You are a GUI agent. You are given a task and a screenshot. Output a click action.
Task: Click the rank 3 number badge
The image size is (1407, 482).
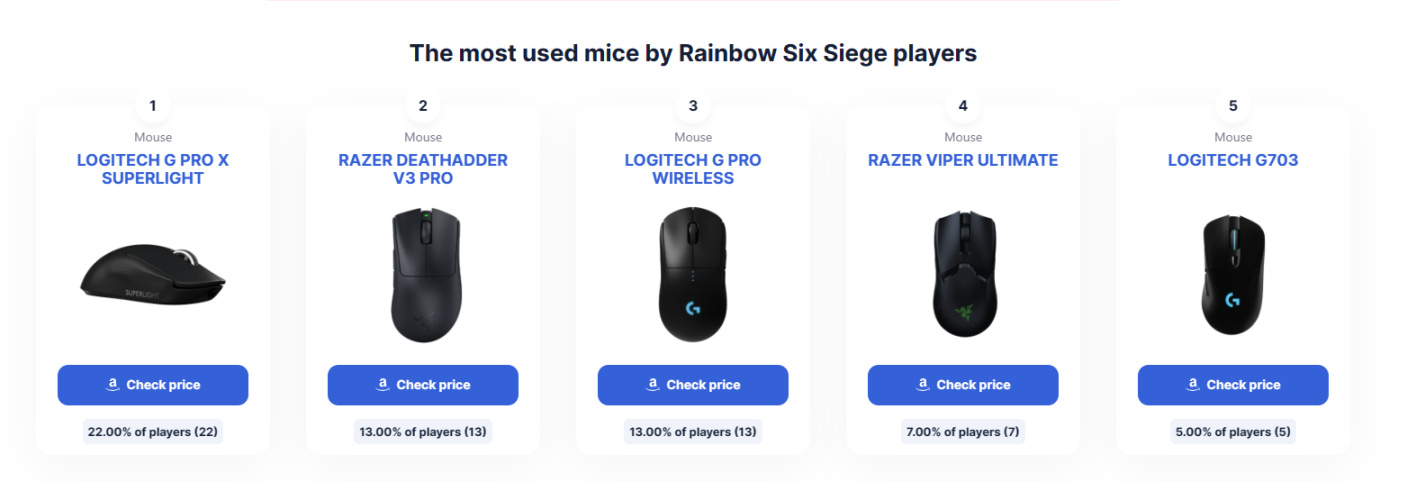pos(692,105)
